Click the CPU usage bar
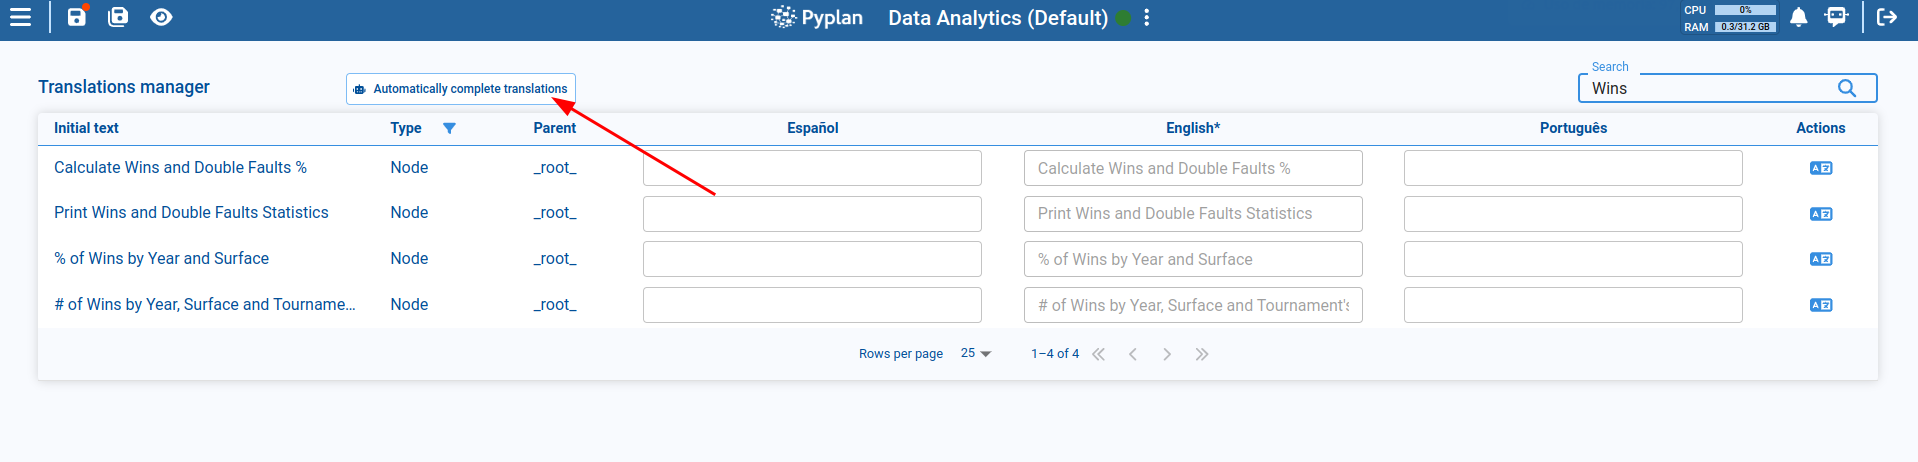Viewport: 1918px width, 462px height. [1745, 10]
